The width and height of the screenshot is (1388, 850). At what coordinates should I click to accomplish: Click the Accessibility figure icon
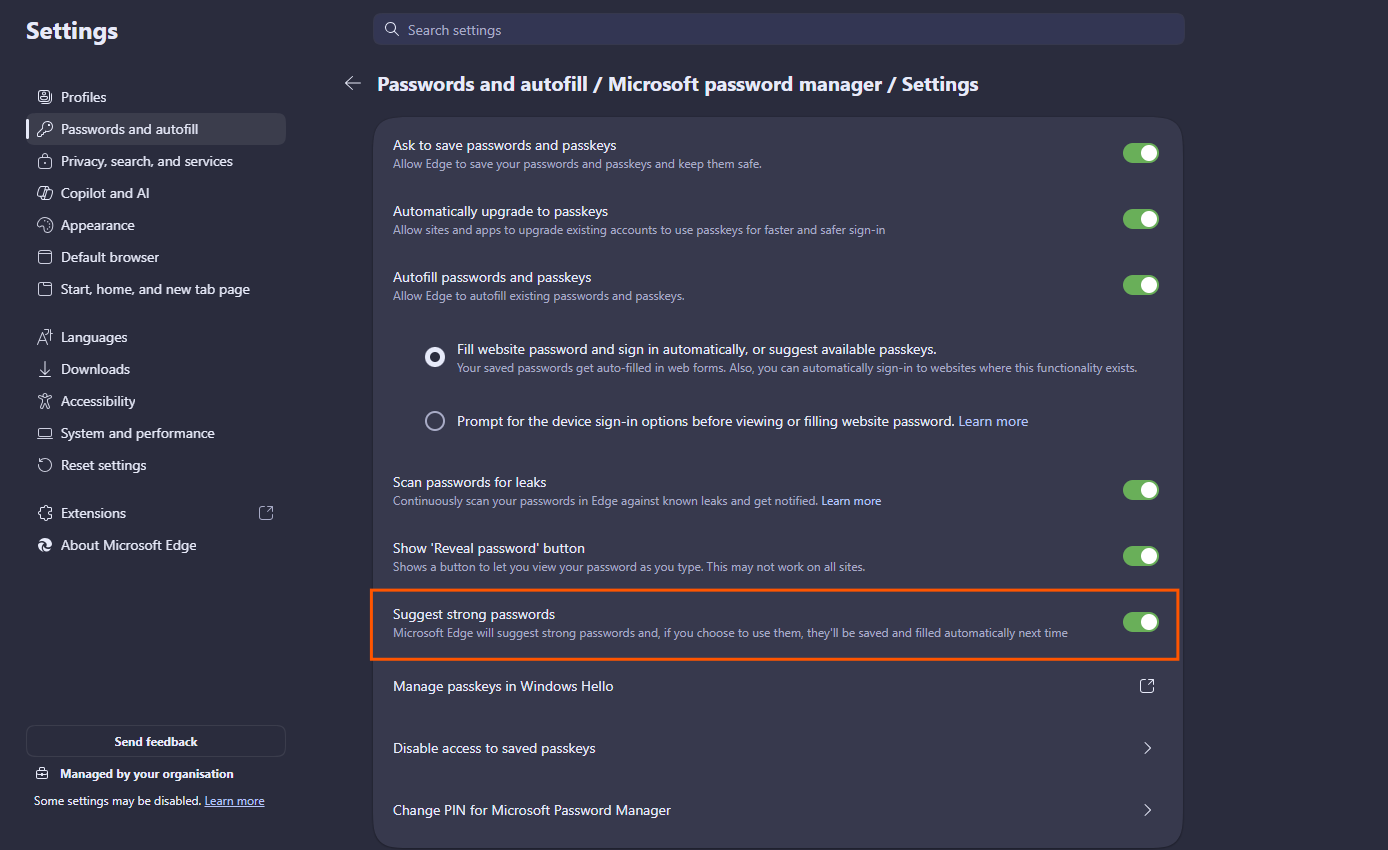tap(44, 401)
